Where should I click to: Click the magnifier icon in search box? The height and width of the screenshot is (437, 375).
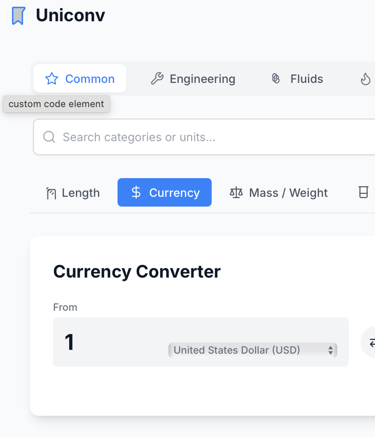click(x=49, y=137)
